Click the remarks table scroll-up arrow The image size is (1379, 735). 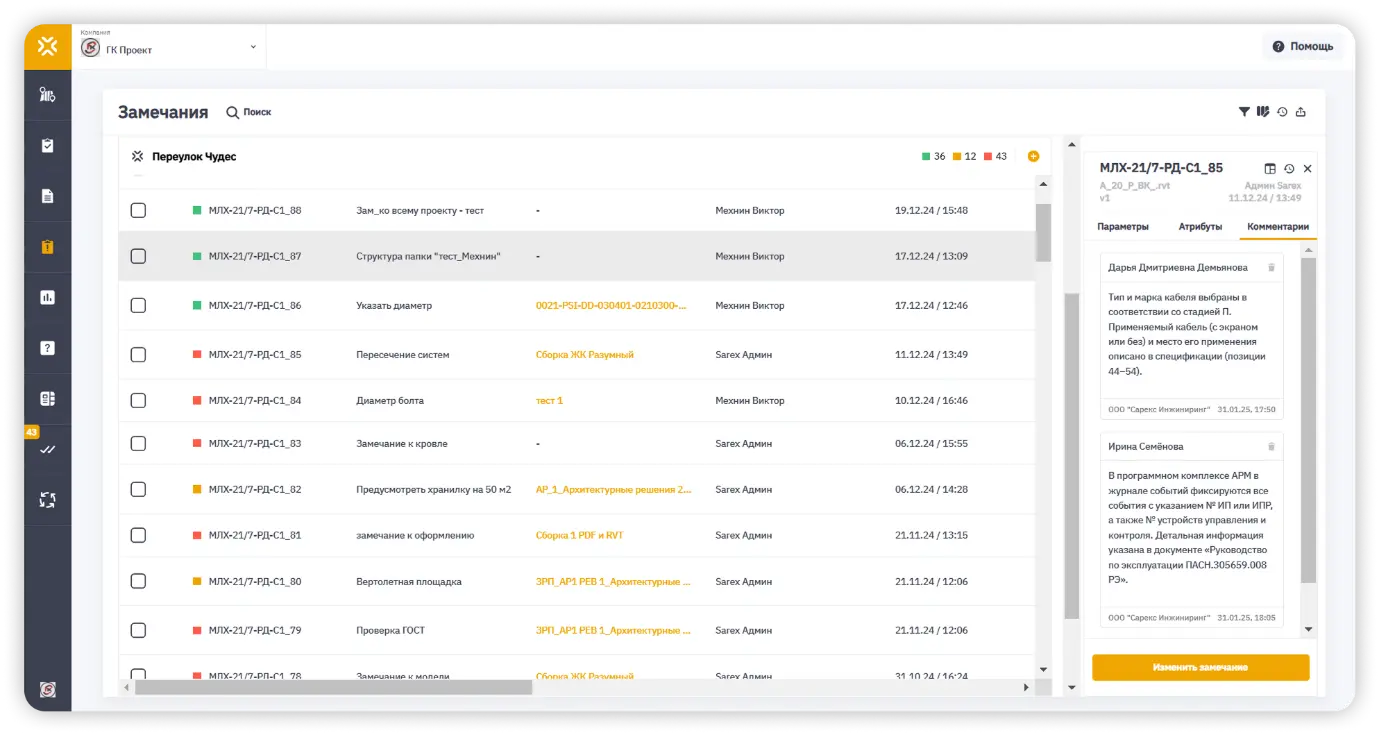click(x=1043, y=184)
